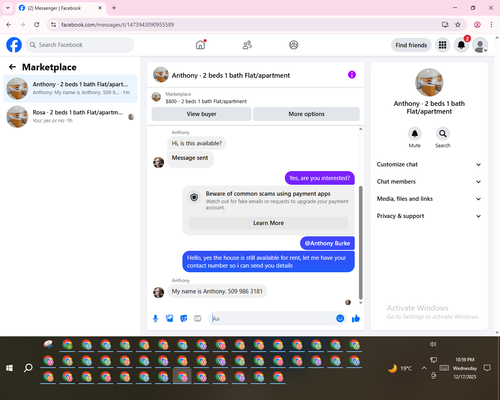
Task: Expand Privacy & support section
Action: click(429, 216)
